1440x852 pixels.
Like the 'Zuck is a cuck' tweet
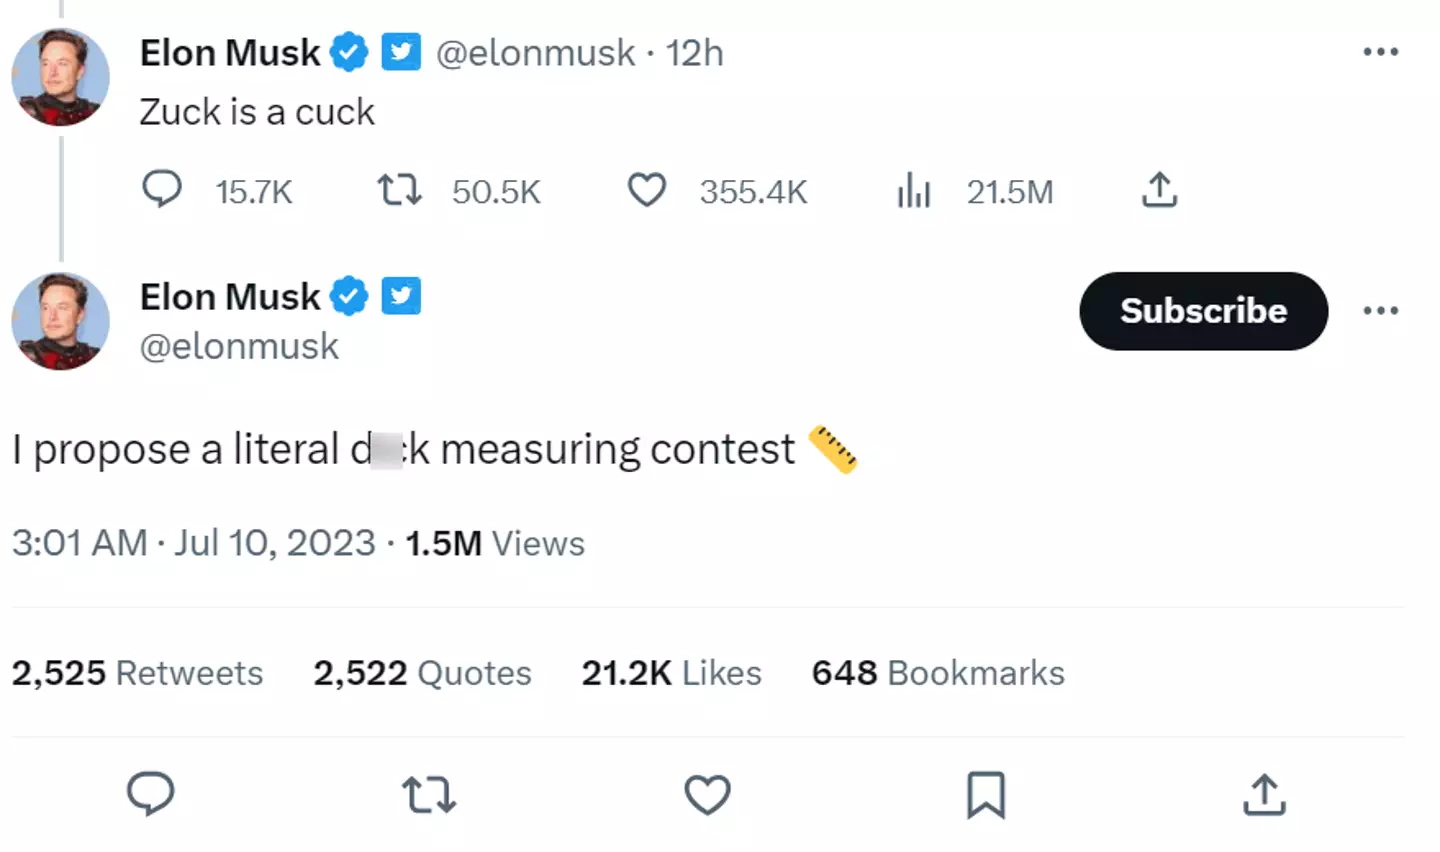tap(647, 190)
